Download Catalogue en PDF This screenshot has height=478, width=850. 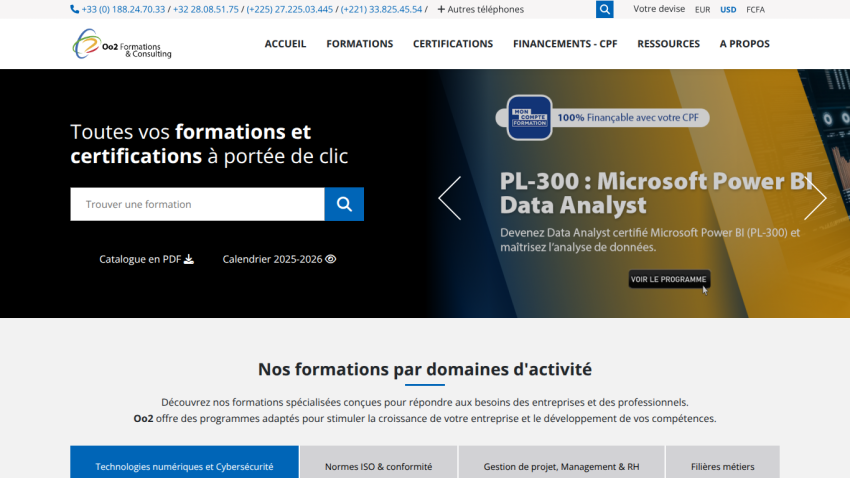146,259
